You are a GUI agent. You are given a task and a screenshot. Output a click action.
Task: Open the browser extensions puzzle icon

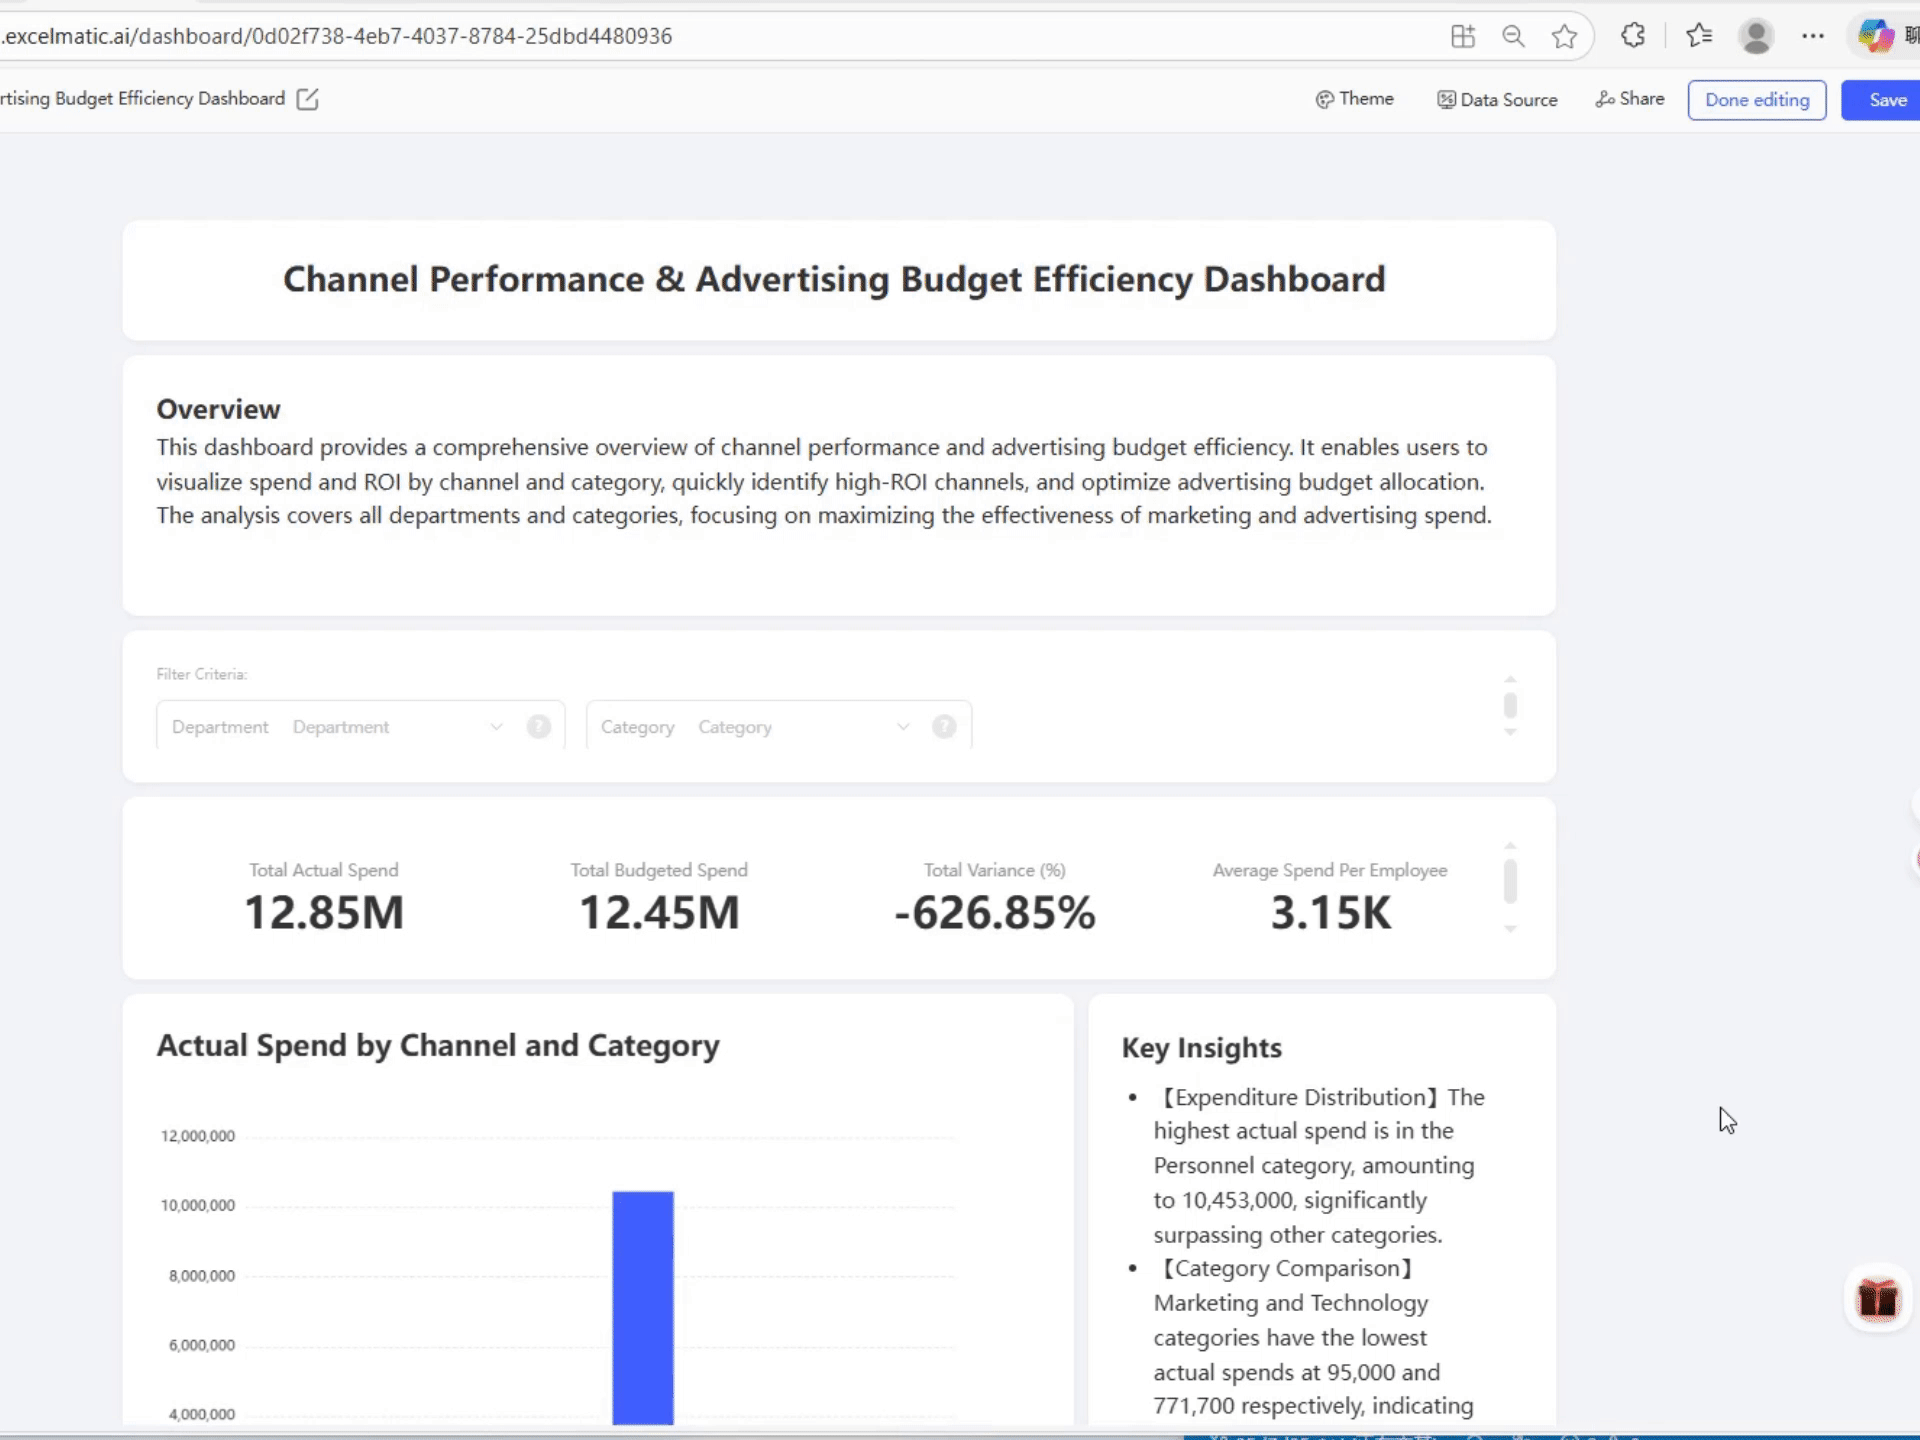[1633, 36]
